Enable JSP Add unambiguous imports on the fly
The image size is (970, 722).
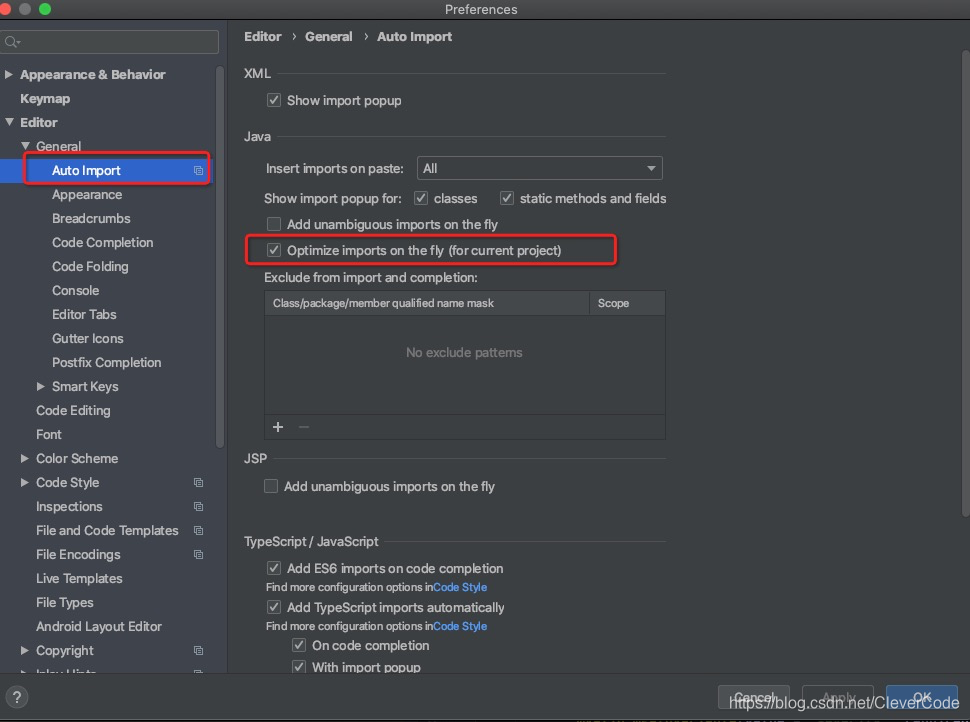[271, 486]
